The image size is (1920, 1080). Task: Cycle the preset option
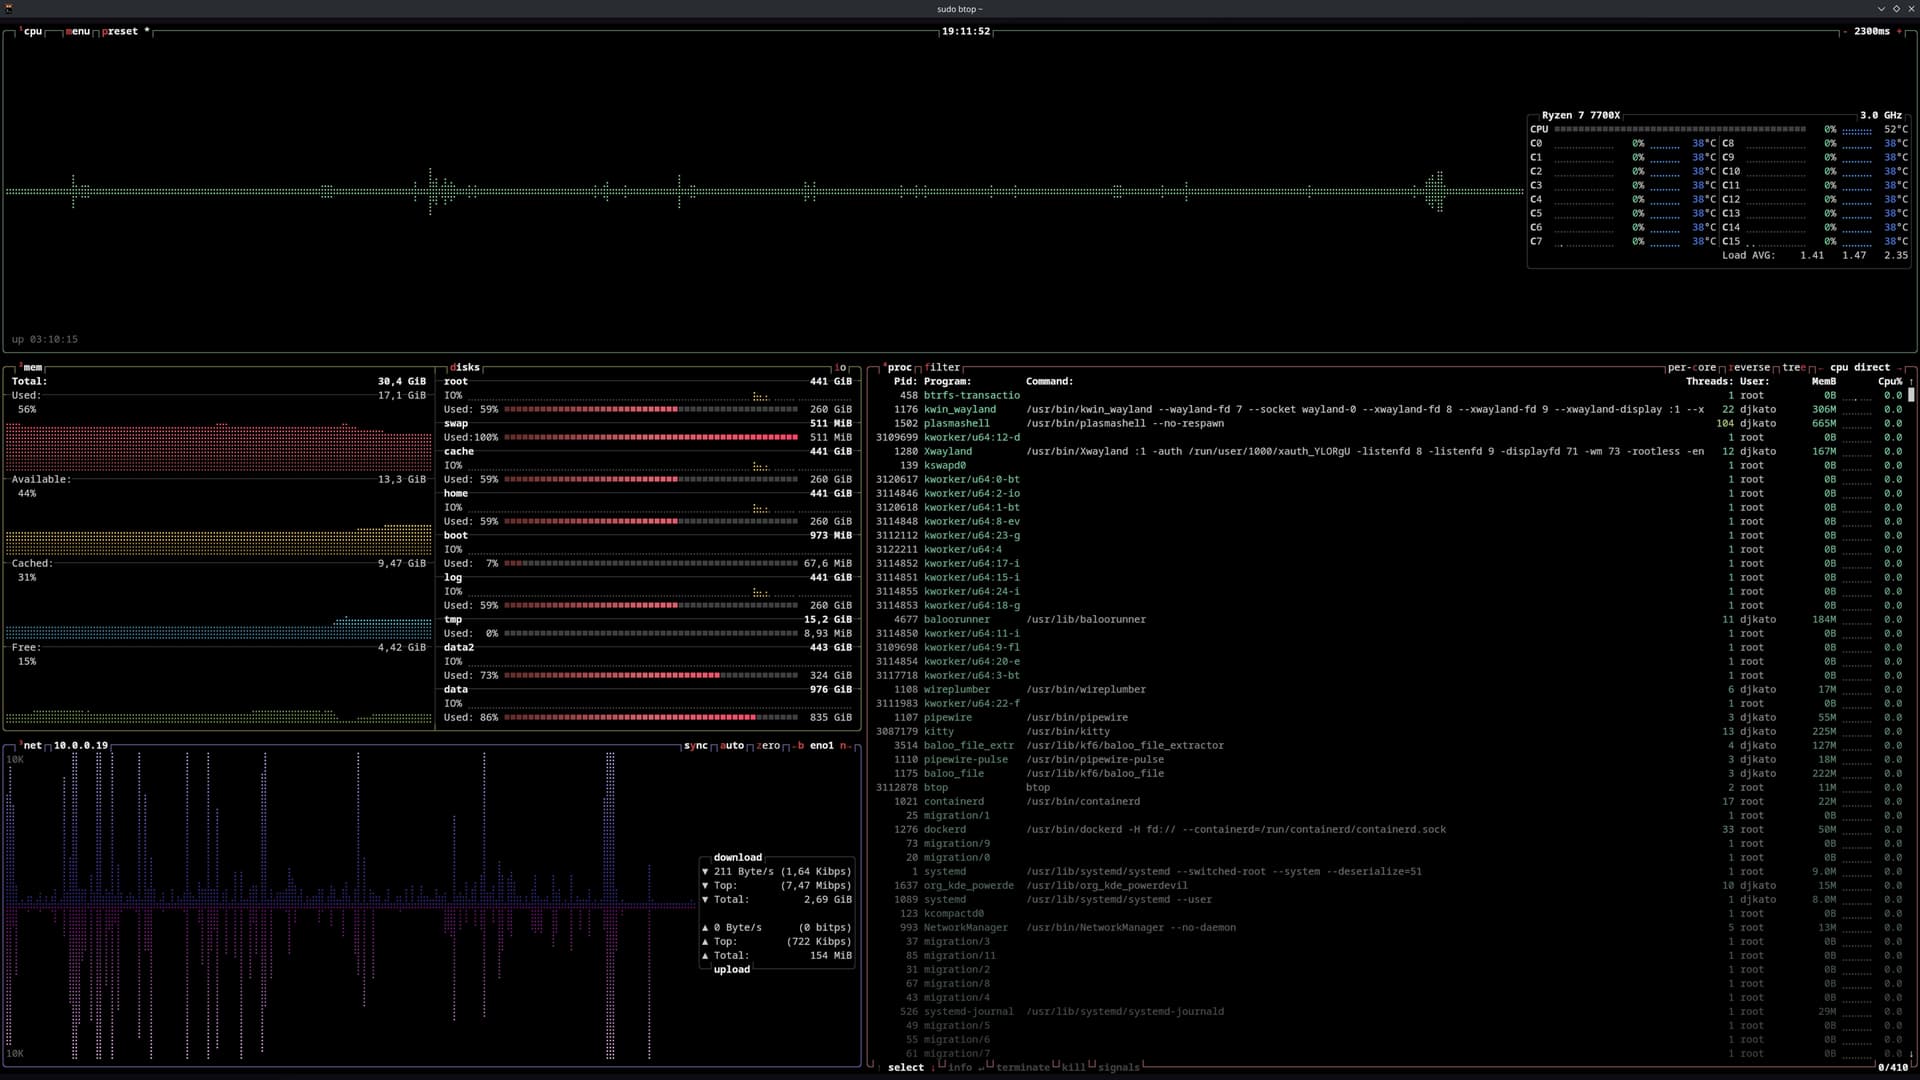pos(121,32)
